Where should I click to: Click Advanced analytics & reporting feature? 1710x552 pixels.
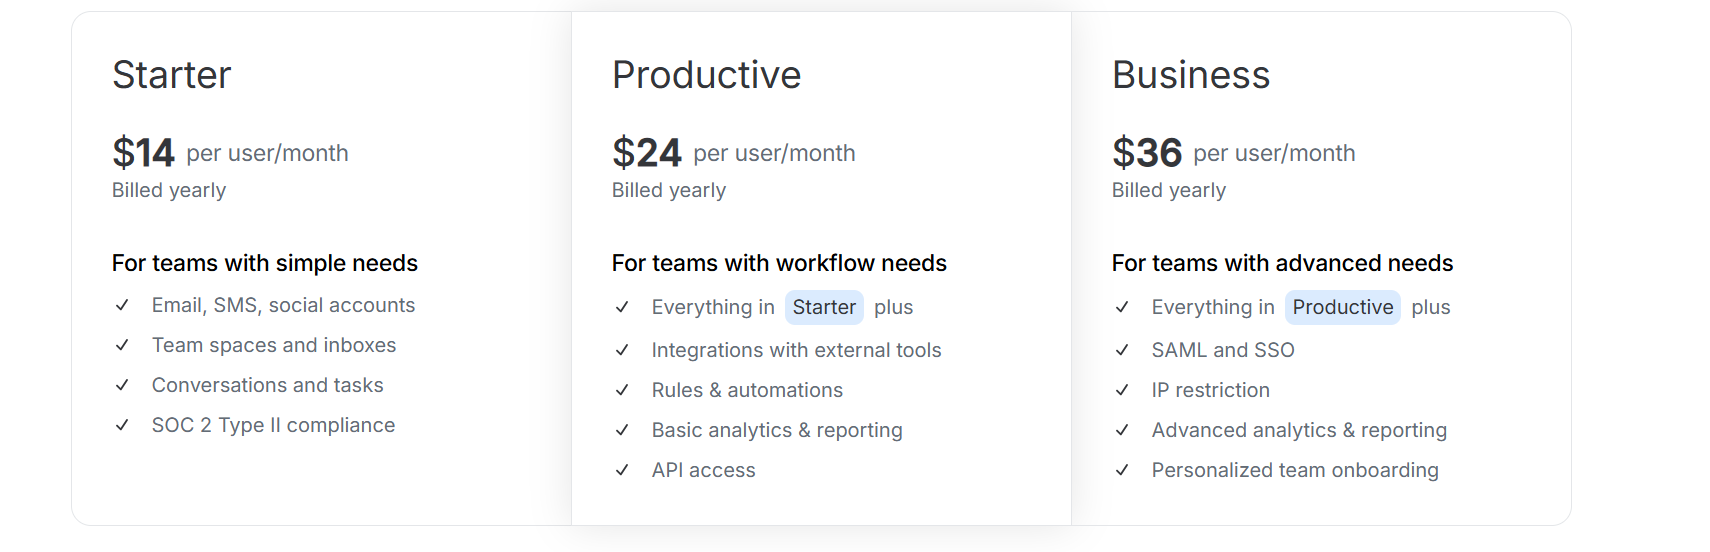click(1298, 430)
